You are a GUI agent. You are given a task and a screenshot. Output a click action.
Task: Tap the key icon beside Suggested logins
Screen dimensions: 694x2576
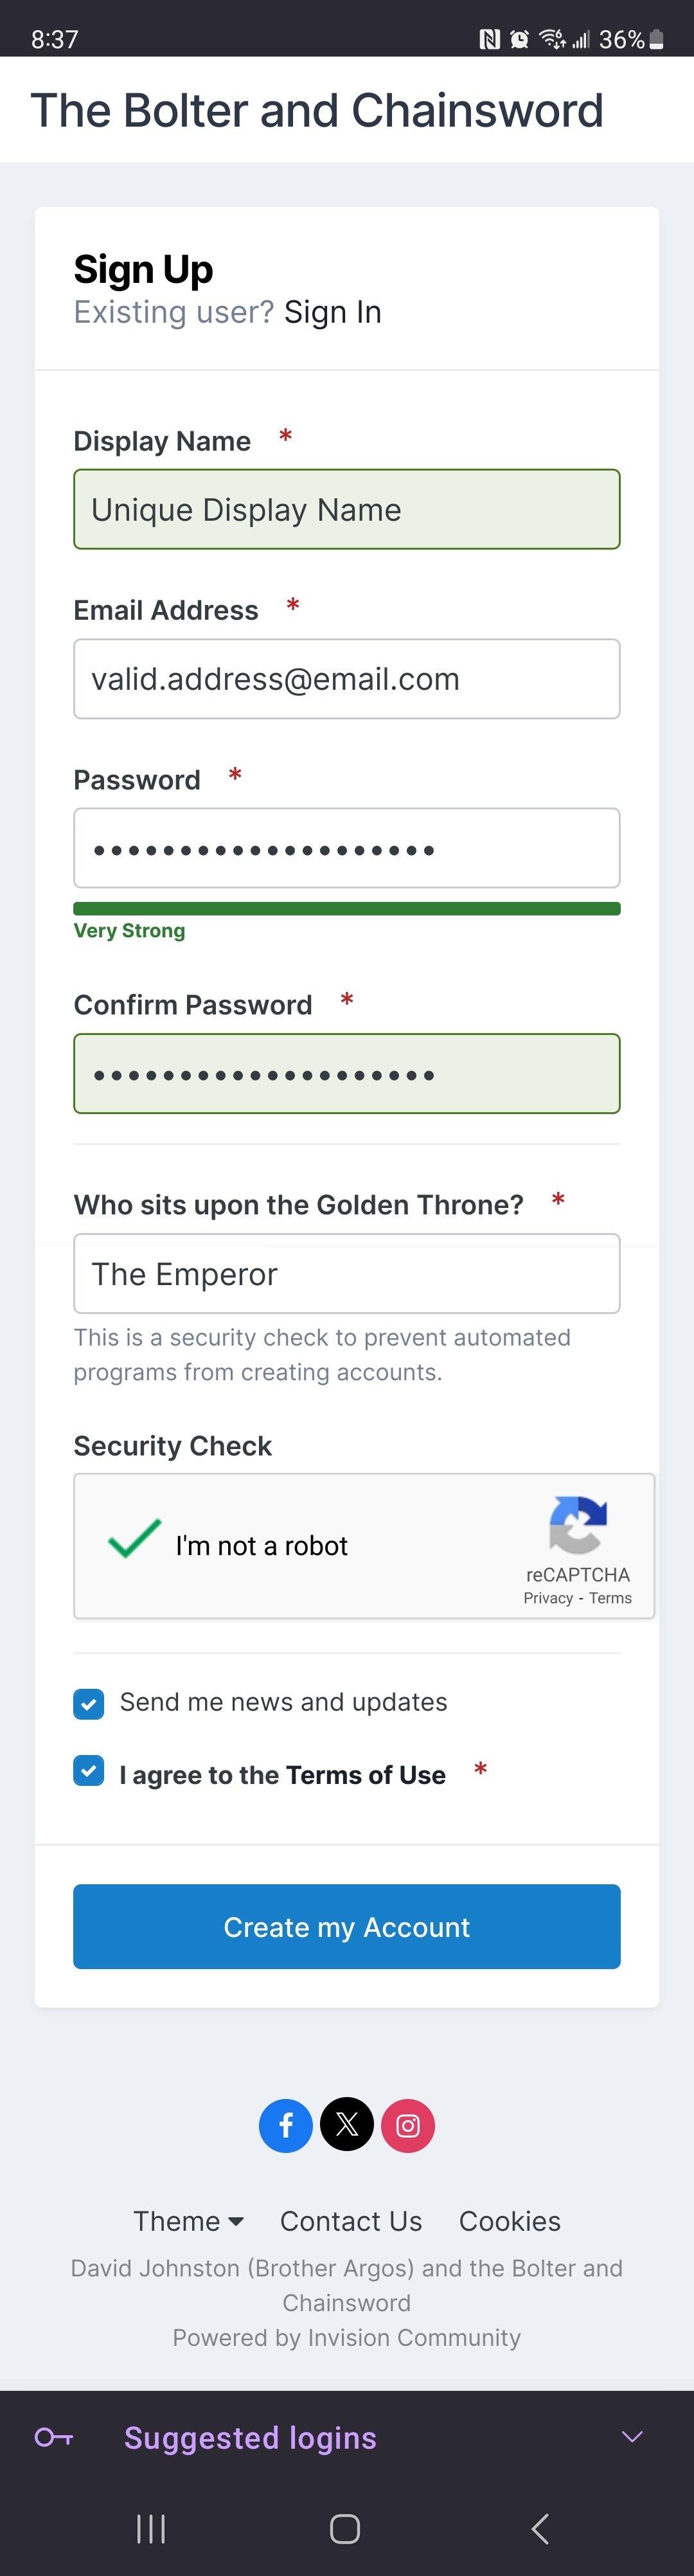click(54, 2437)
